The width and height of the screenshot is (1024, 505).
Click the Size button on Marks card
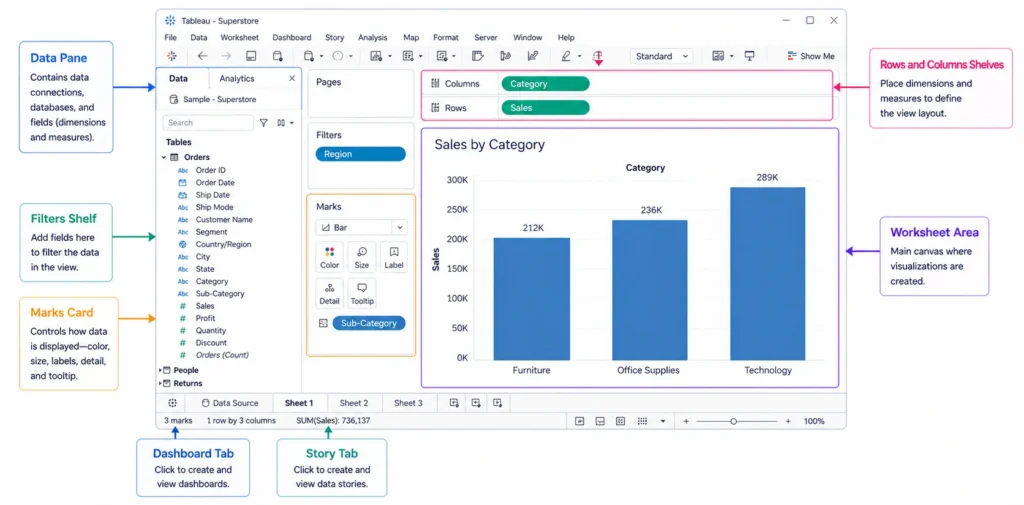pyautogui.click(x=362, y=257)
